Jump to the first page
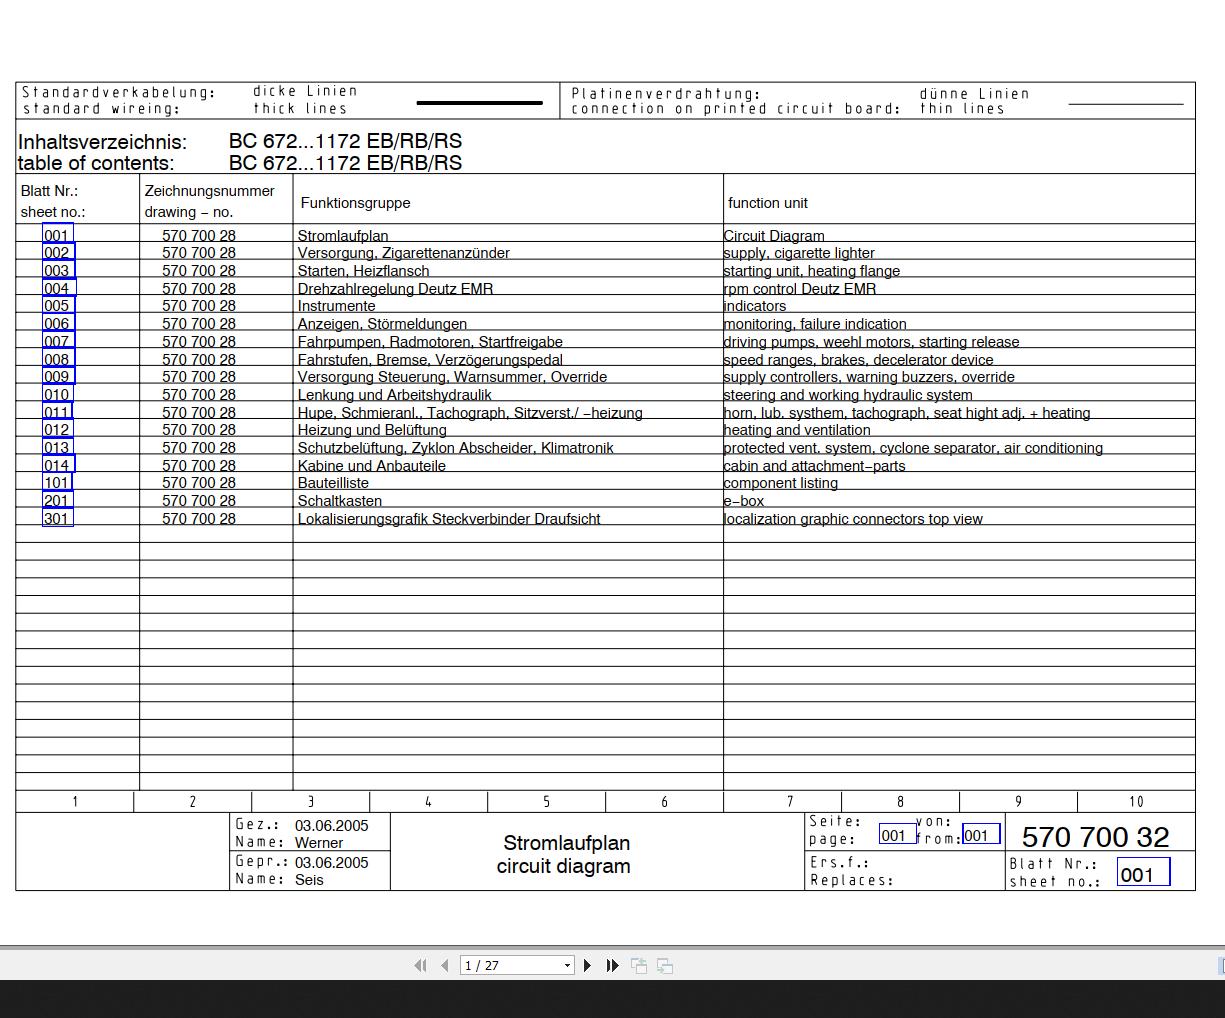Image resolution: width=1225 pixels, height=1018 pixels. 420,965
